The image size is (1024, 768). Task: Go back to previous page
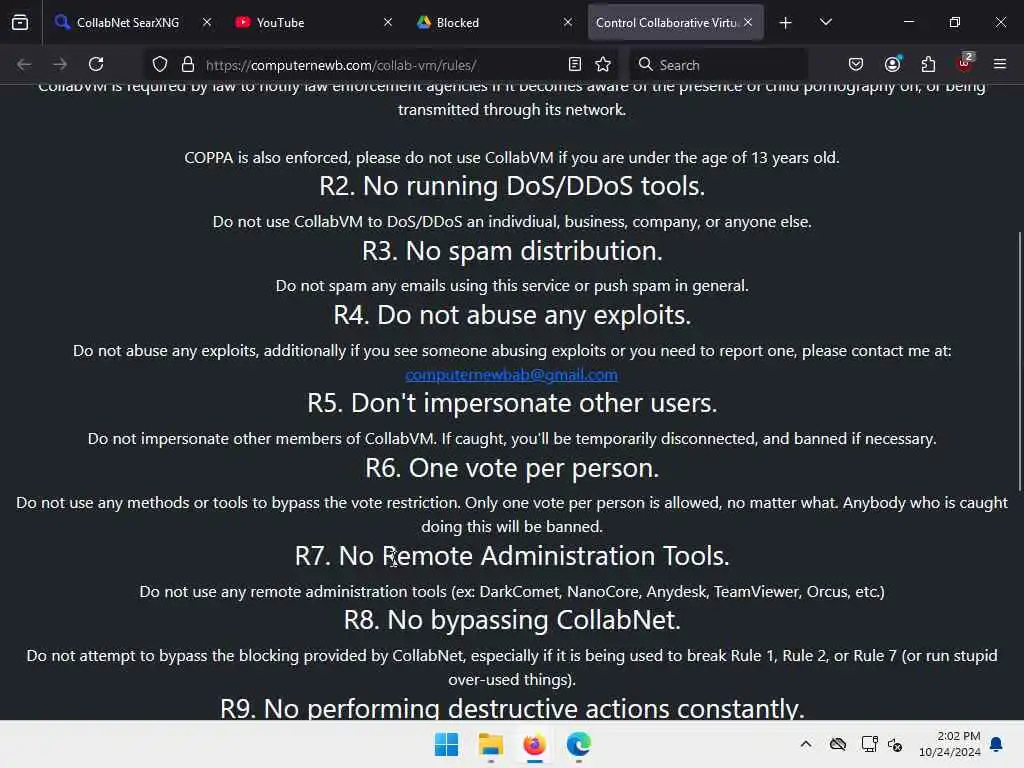click(24, 64)
